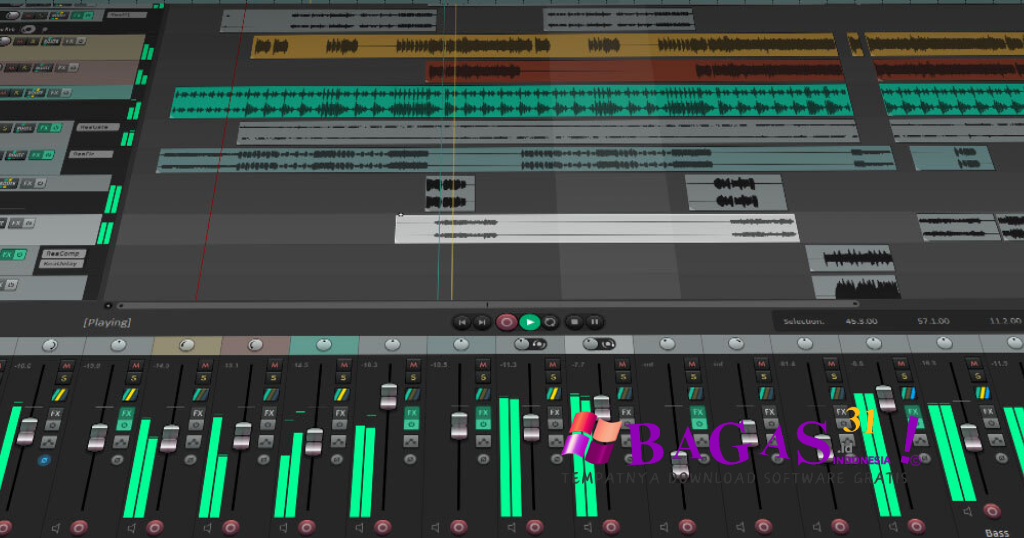Select the long yellow audio item

[x=544, y=46]
